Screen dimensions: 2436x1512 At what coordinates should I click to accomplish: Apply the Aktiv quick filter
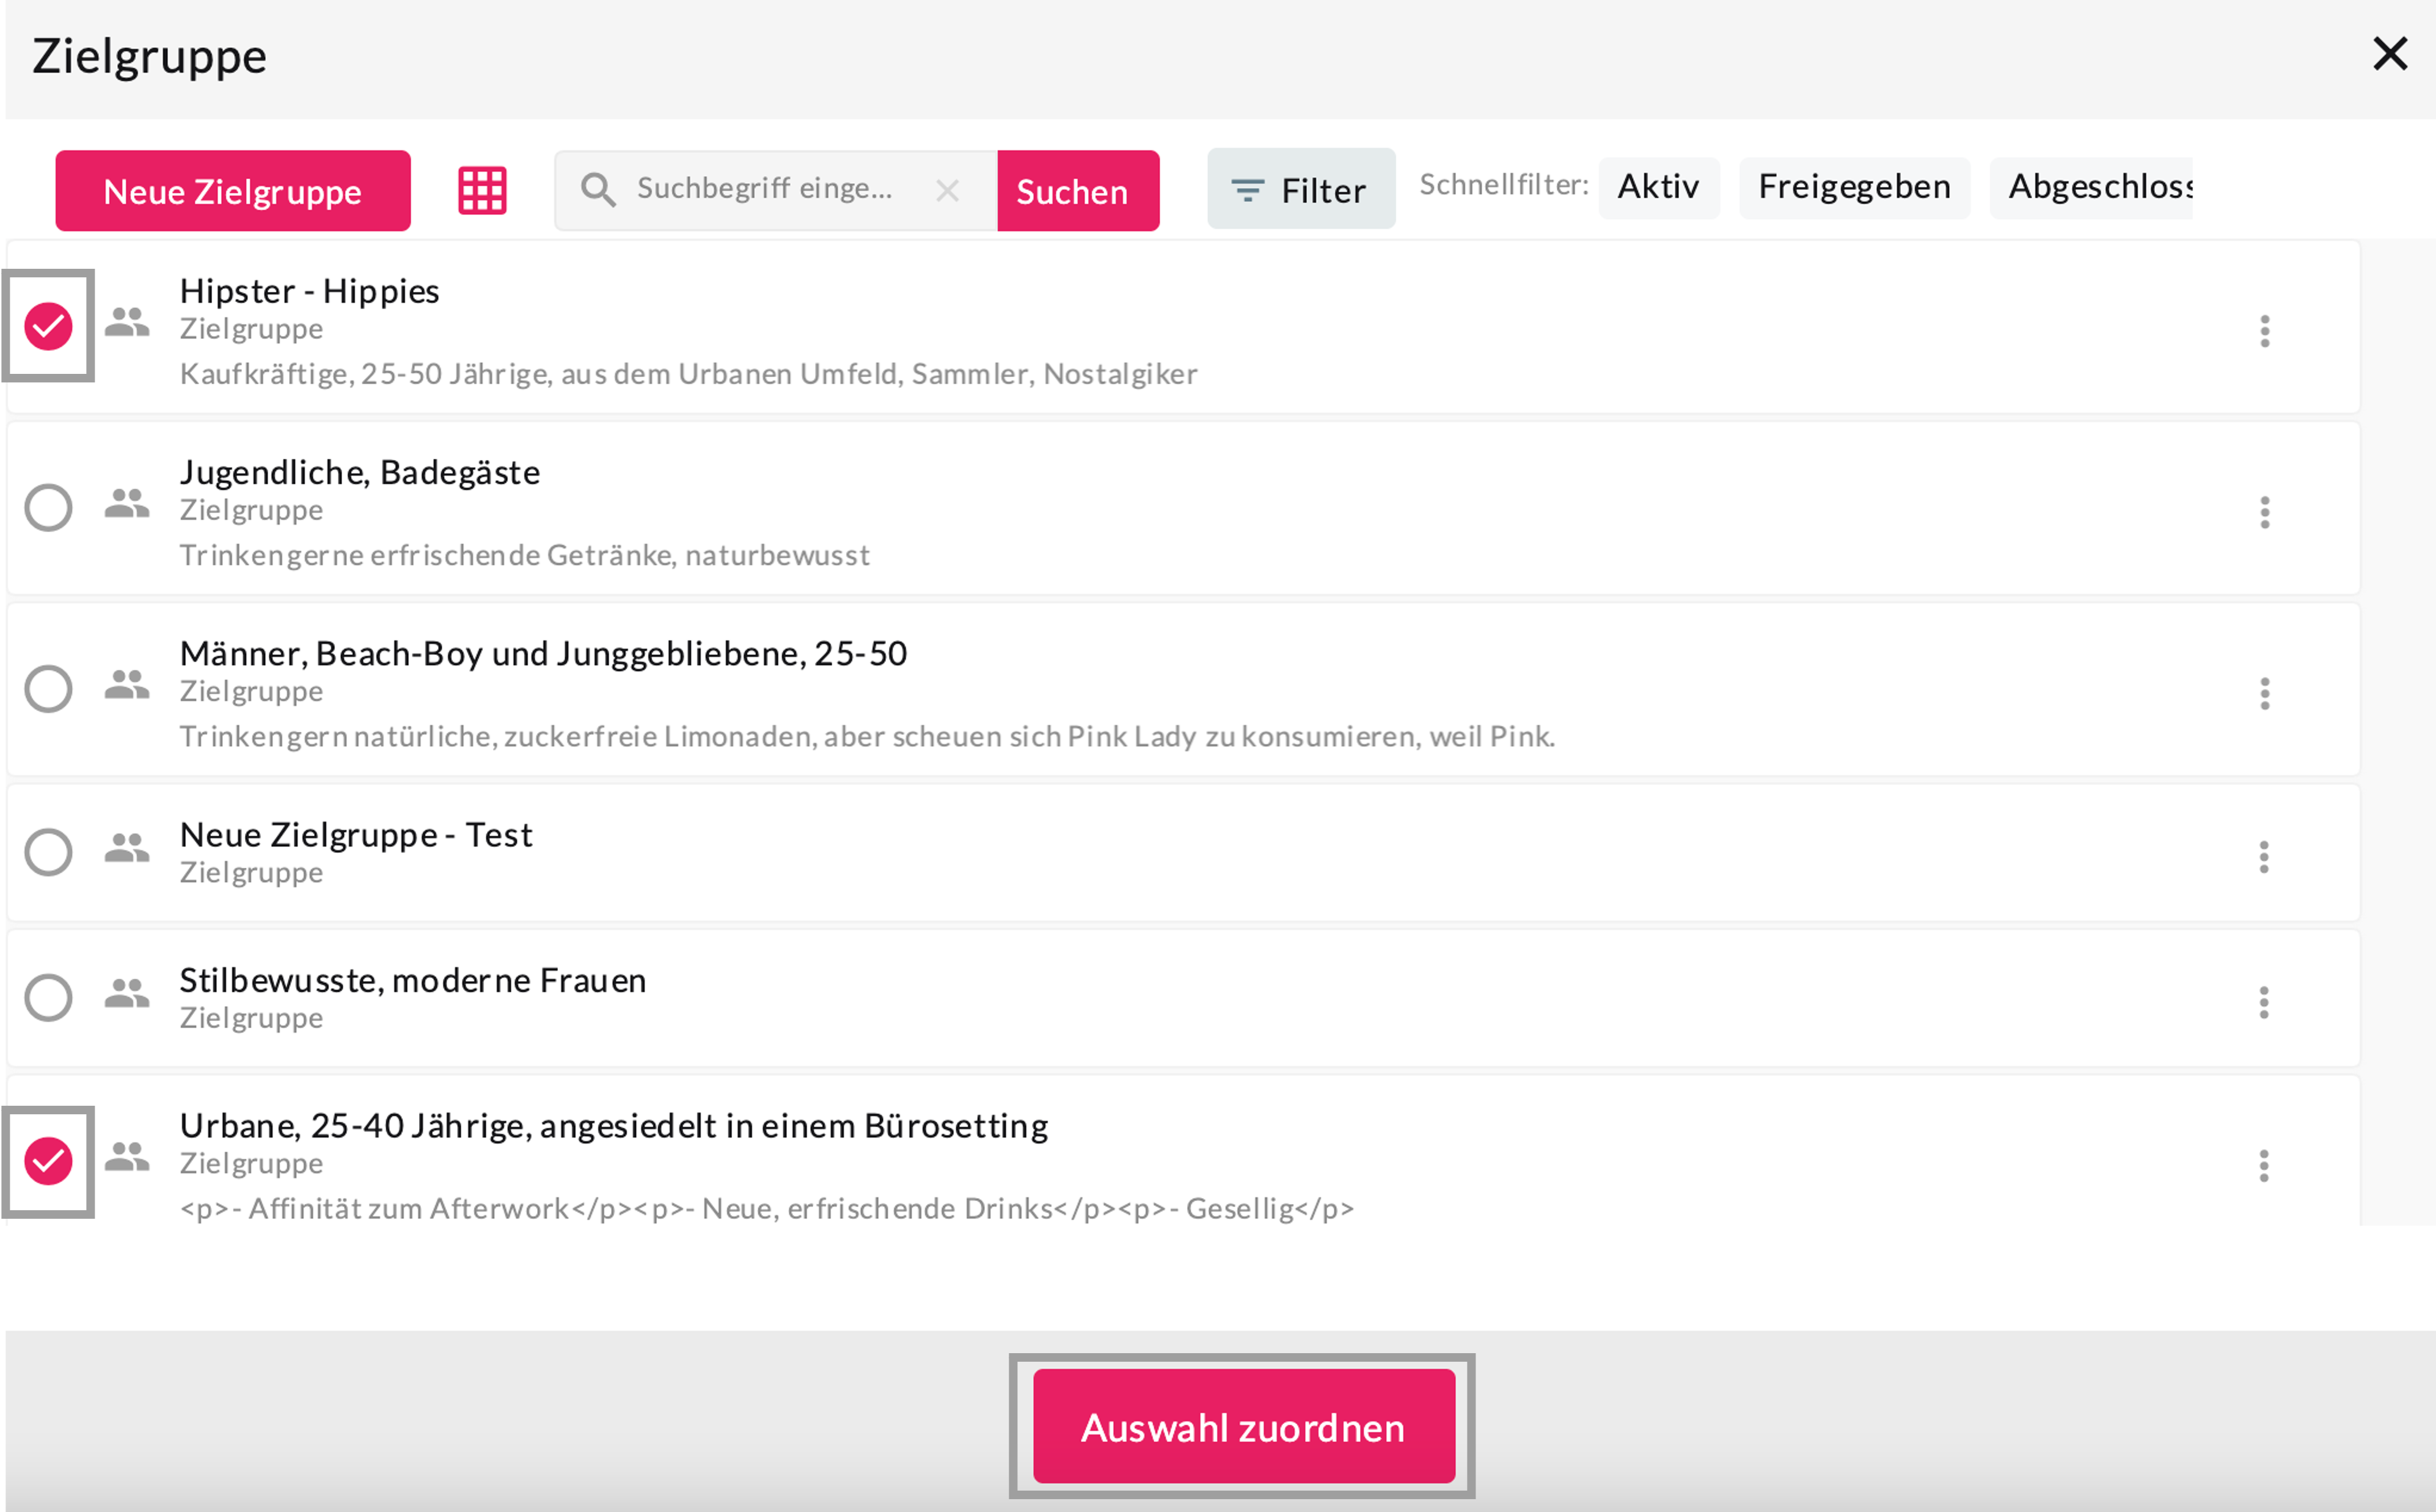pyautogui.click(x=1658, y=187)
